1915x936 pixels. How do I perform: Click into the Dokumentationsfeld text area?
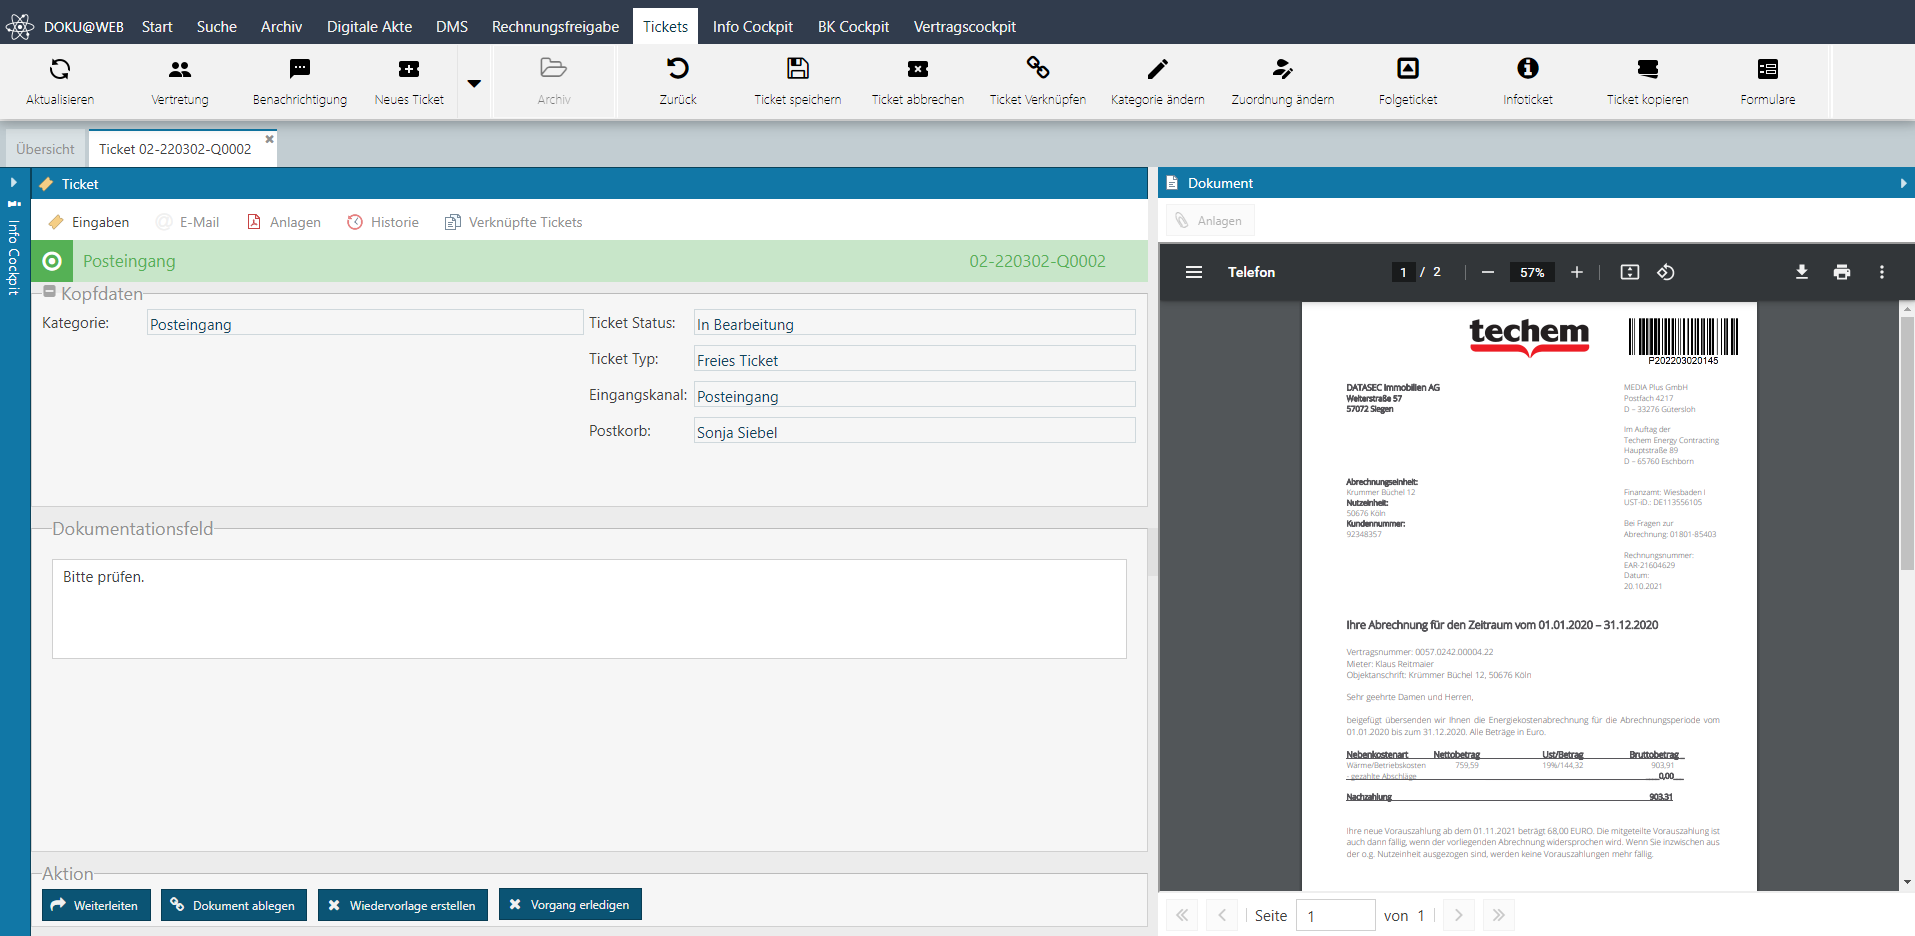(x=588, y=608)
